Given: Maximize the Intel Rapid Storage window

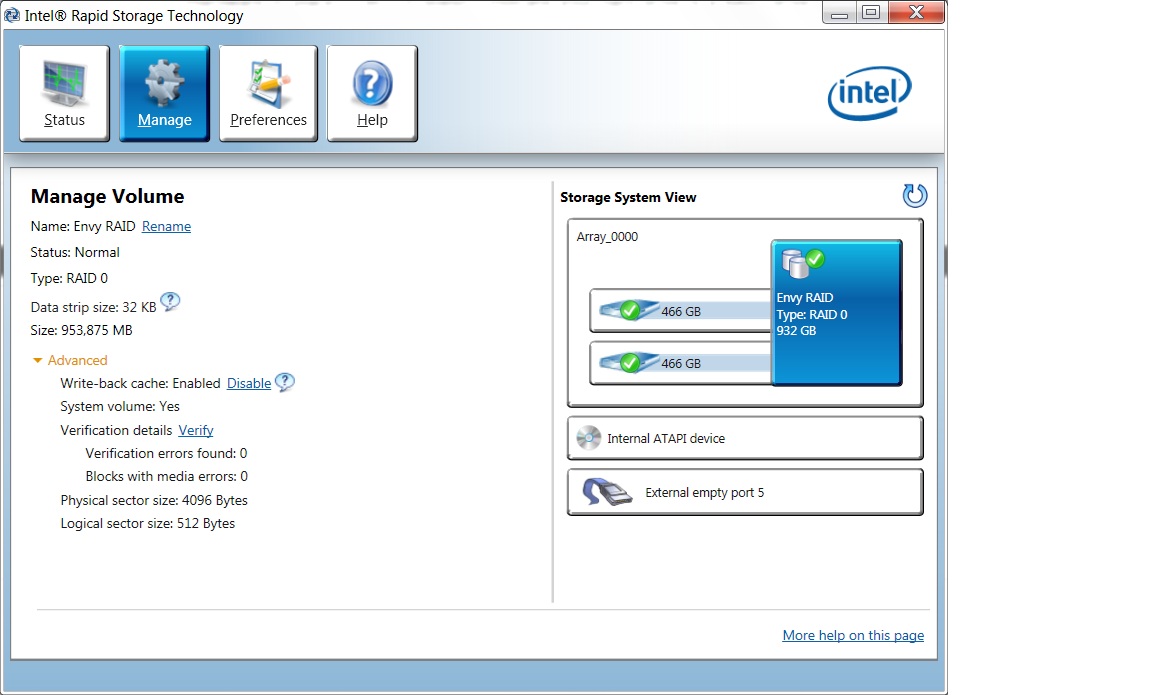Looking at the screenshot, I should pyautogui.click(x=871, y=12).
